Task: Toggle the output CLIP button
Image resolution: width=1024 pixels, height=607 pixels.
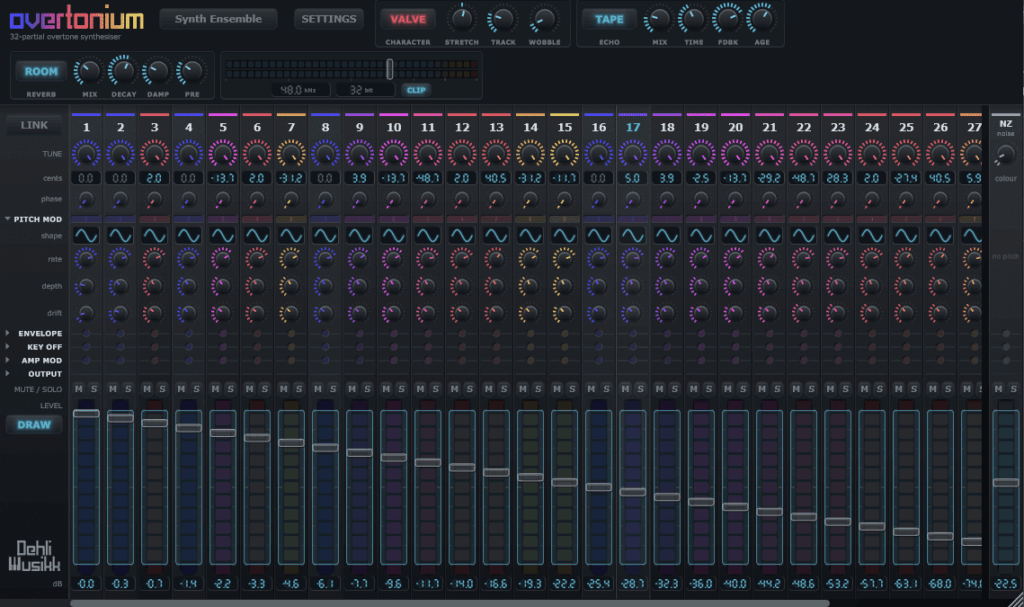Action: (x=416, y=90)
